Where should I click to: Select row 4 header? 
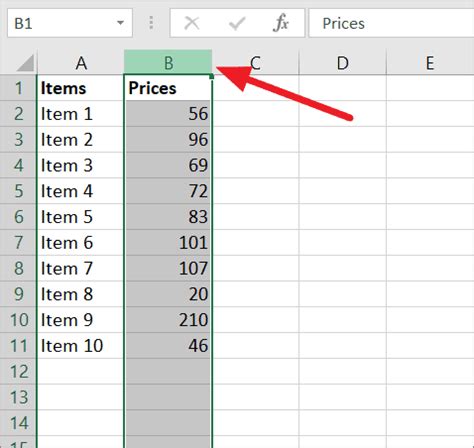(x=18, y=165)
